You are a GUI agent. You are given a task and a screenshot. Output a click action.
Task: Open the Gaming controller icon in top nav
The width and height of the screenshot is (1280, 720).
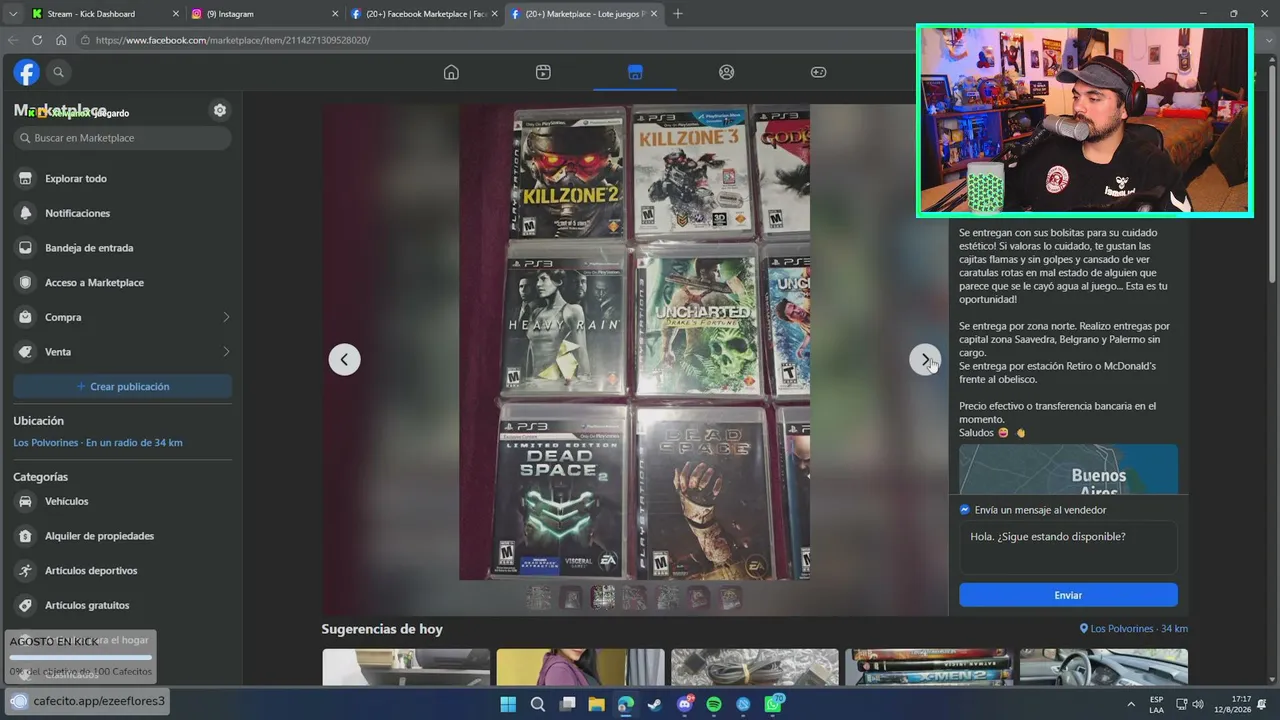[818, 72]
